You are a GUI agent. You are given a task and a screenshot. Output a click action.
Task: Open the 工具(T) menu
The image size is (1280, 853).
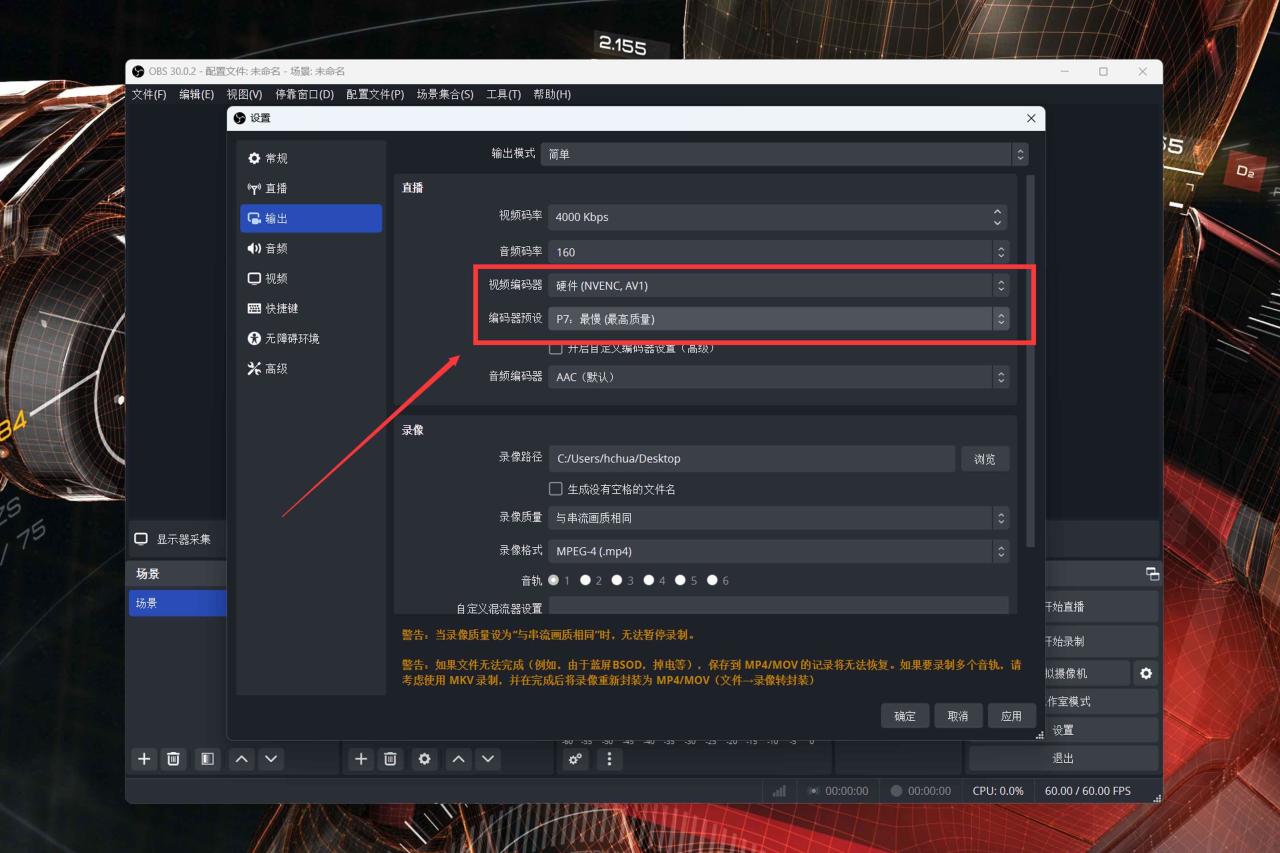click(503, 94)
